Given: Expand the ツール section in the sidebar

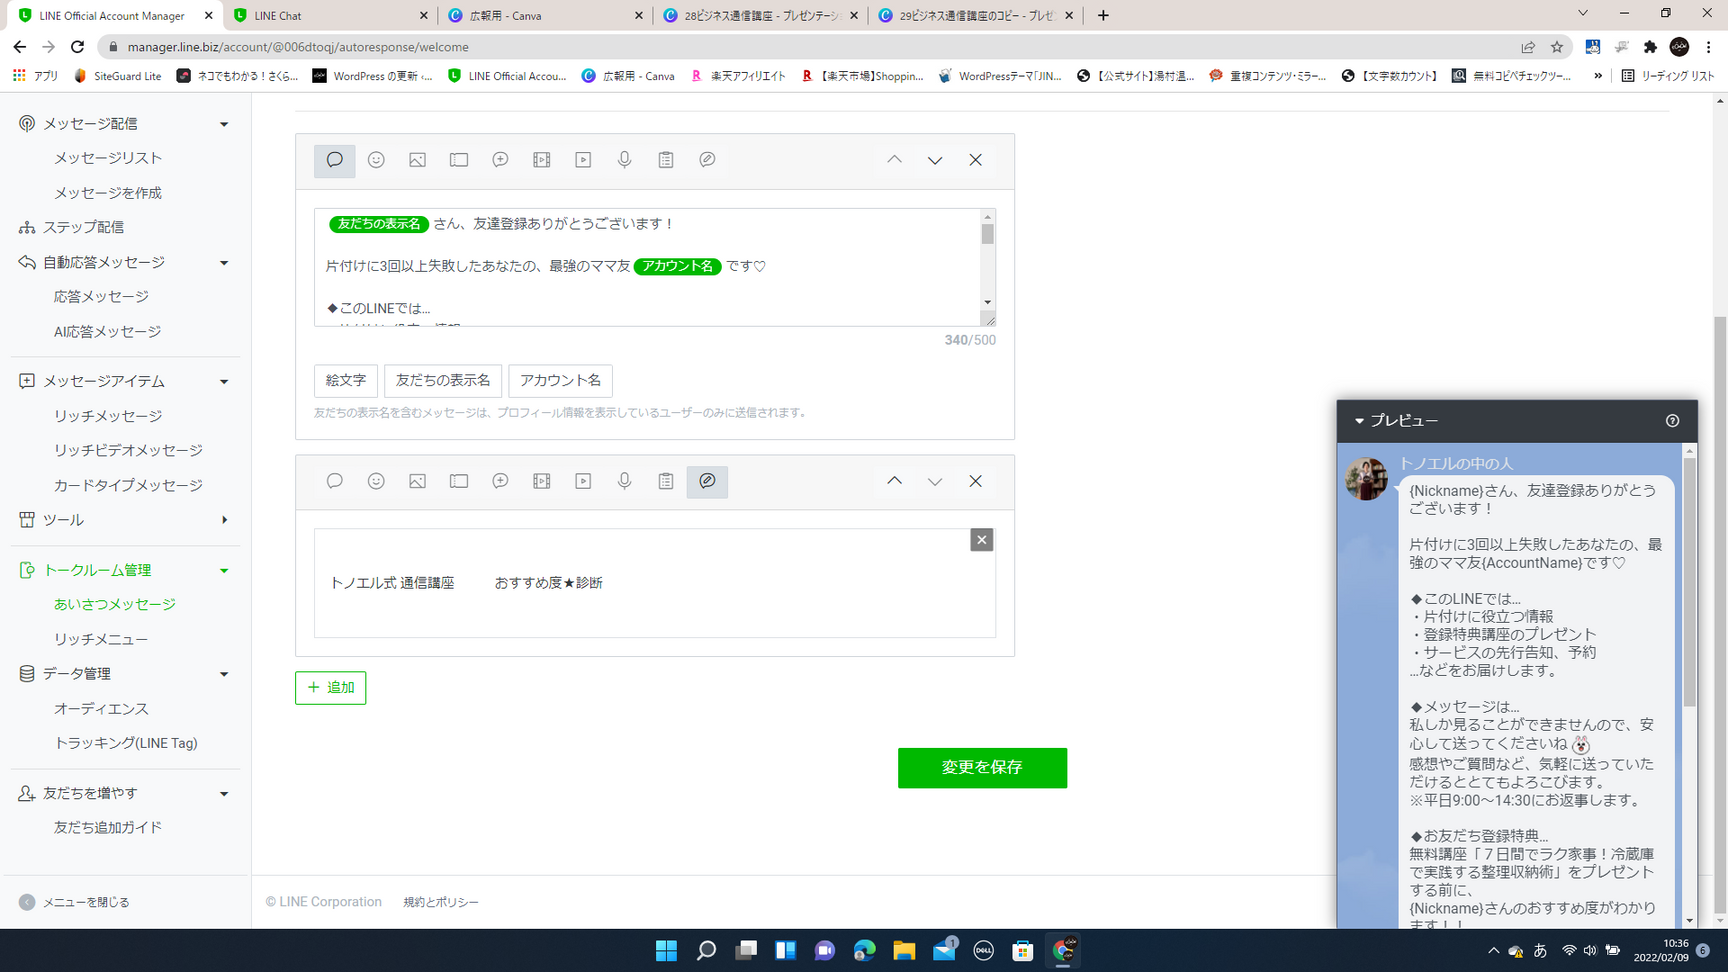Looking at the screenshot, I should (224, 520).
